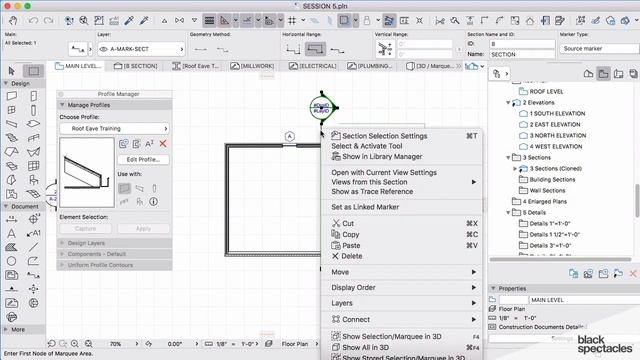Select the limited horizontal range option
Viewport: 640px width, 360px height.
tap(316, 49)
